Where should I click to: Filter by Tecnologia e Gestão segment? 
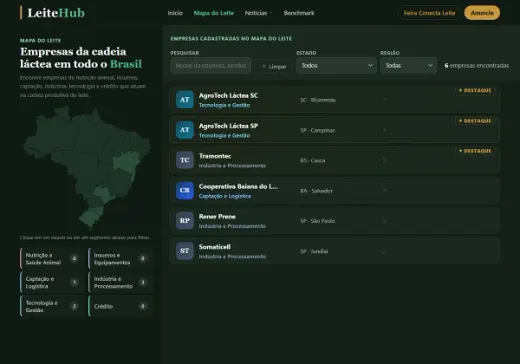pyautogui.click(x=52, y=306)
